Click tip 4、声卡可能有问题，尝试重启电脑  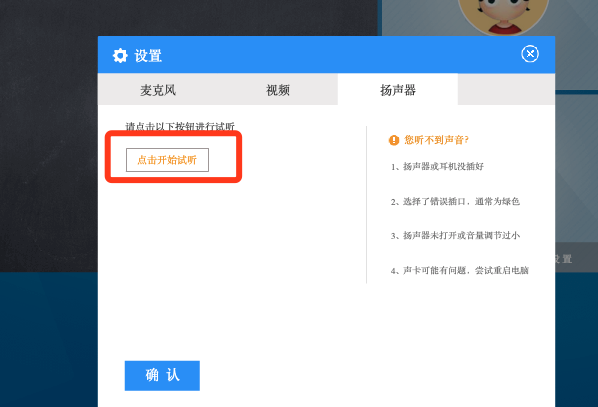point(460,270)
